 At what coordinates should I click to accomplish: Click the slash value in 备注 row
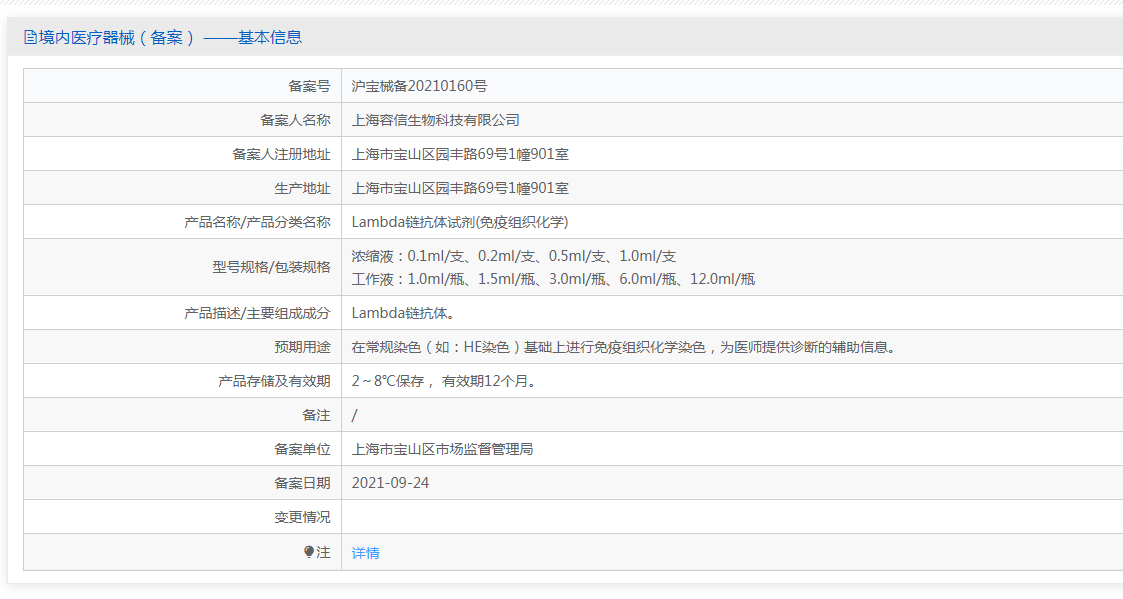[355, 416]
